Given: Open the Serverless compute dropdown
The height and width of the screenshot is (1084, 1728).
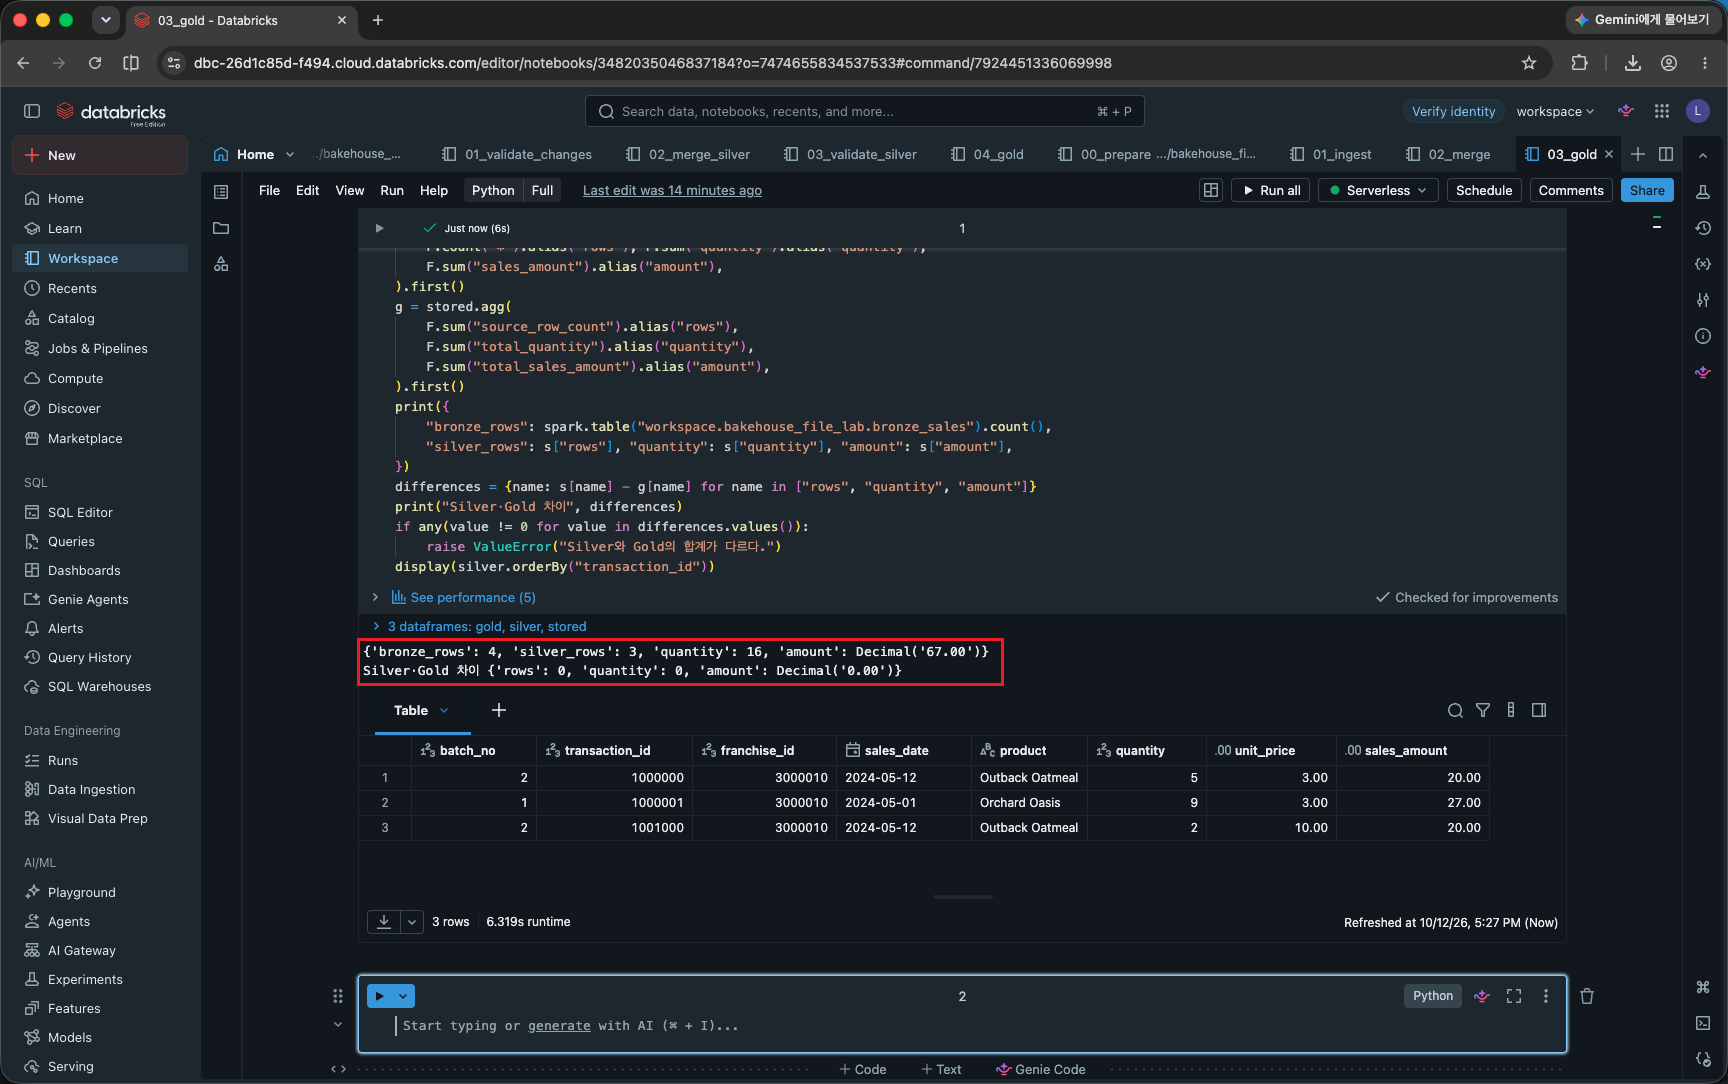Looking at the screenshot, I should pos(1378,190).
